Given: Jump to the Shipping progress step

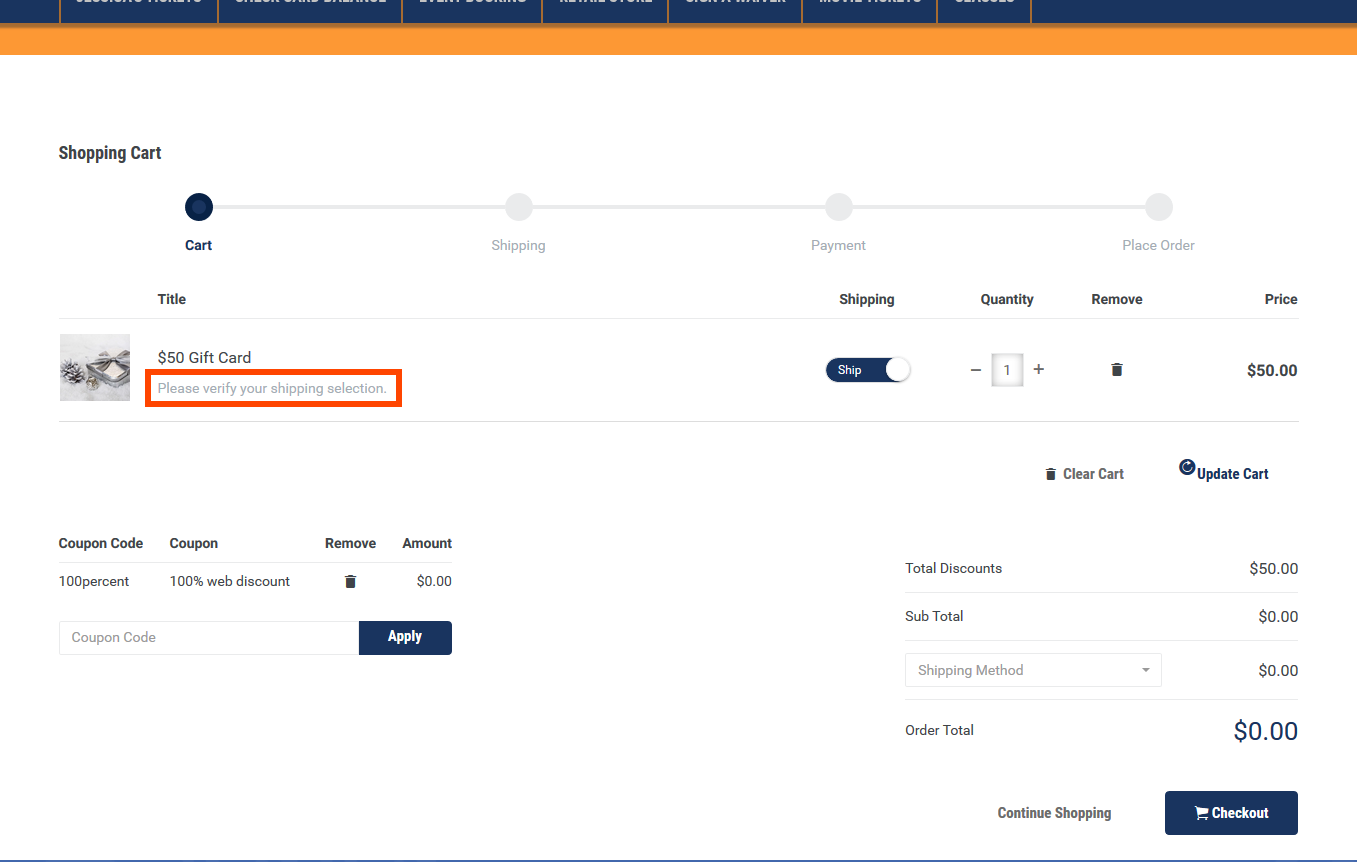Looking at the screenshot, I should click(x=518, y=207).
